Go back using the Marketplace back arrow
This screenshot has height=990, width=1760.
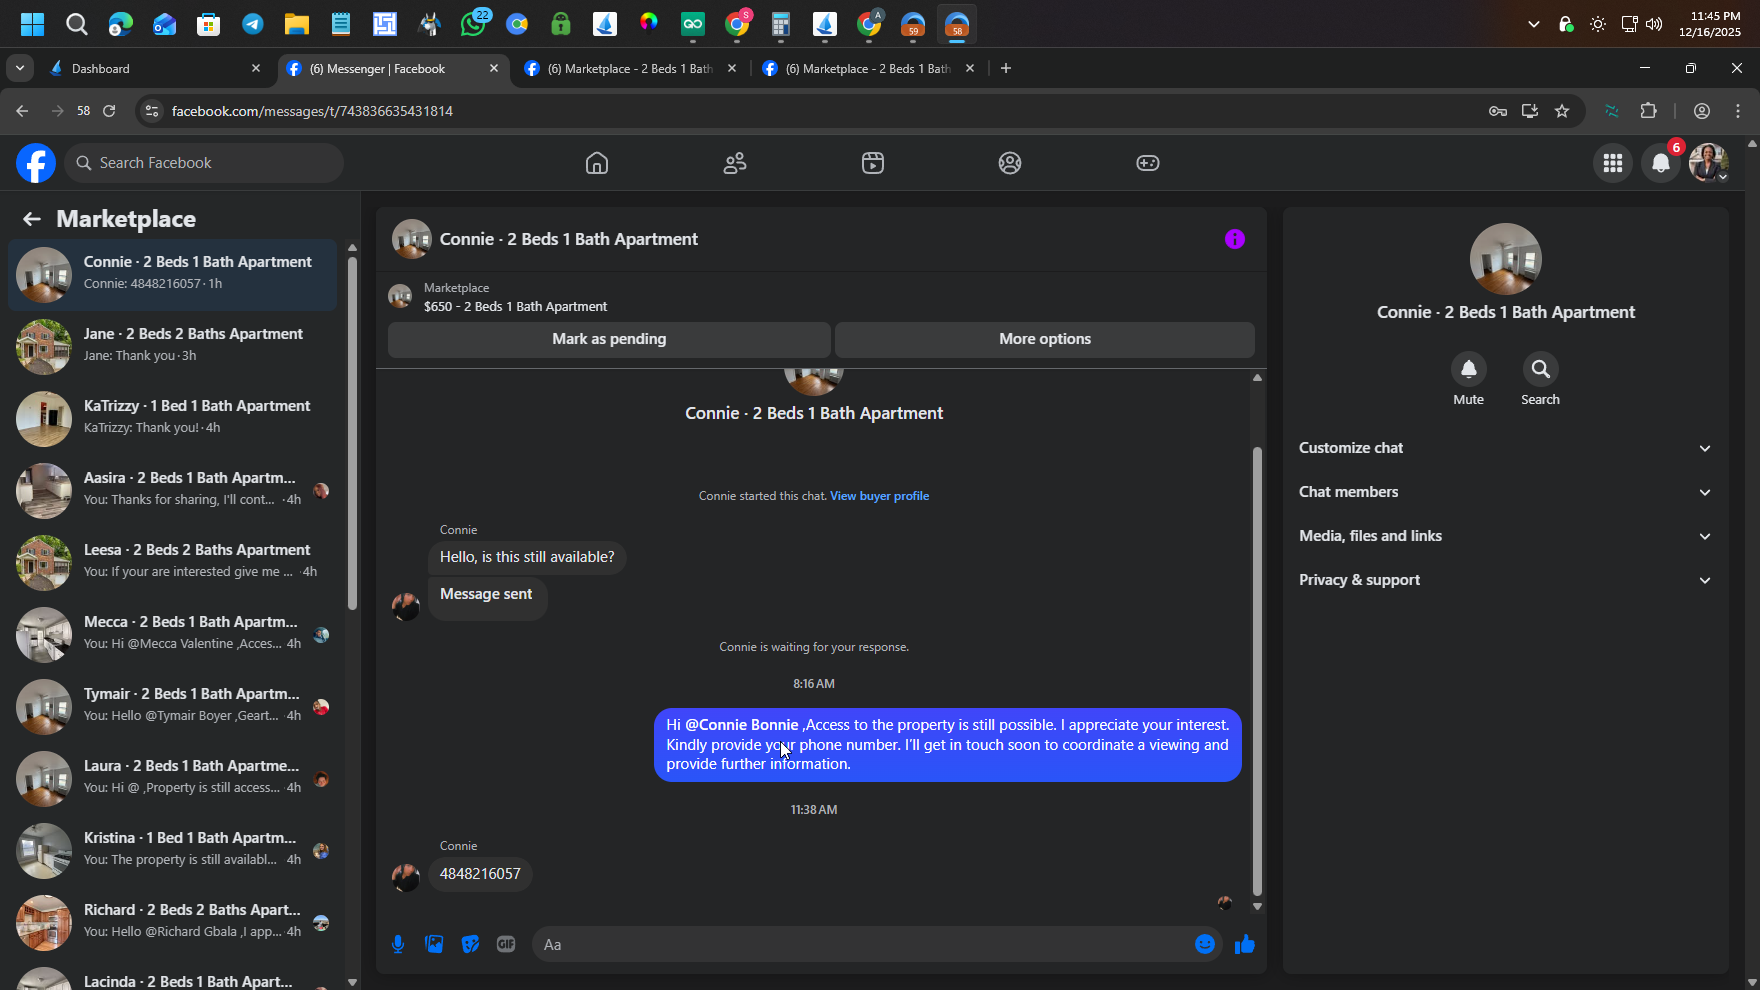coord(32,219)
